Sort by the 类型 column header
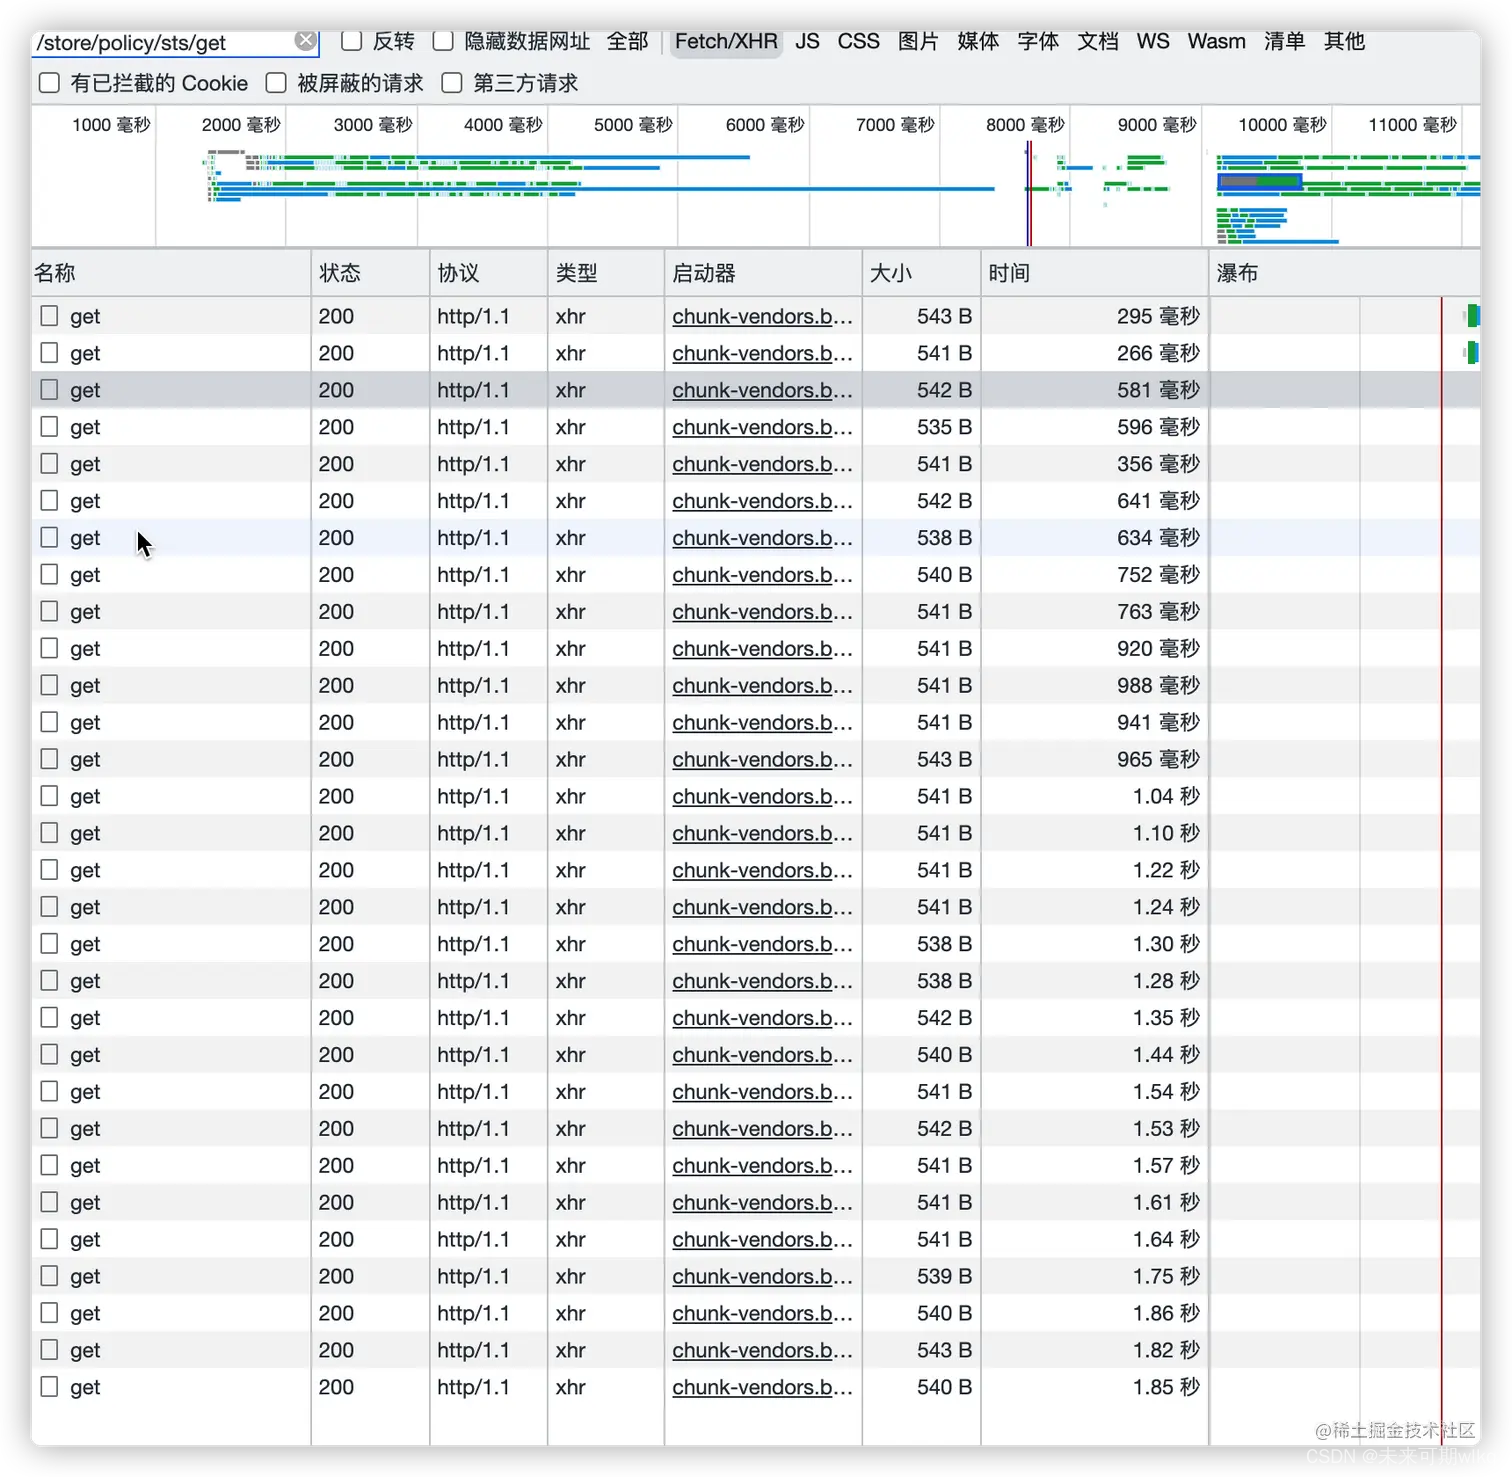The height and width of the screenshot is (1477, 1512). (606, 273)
